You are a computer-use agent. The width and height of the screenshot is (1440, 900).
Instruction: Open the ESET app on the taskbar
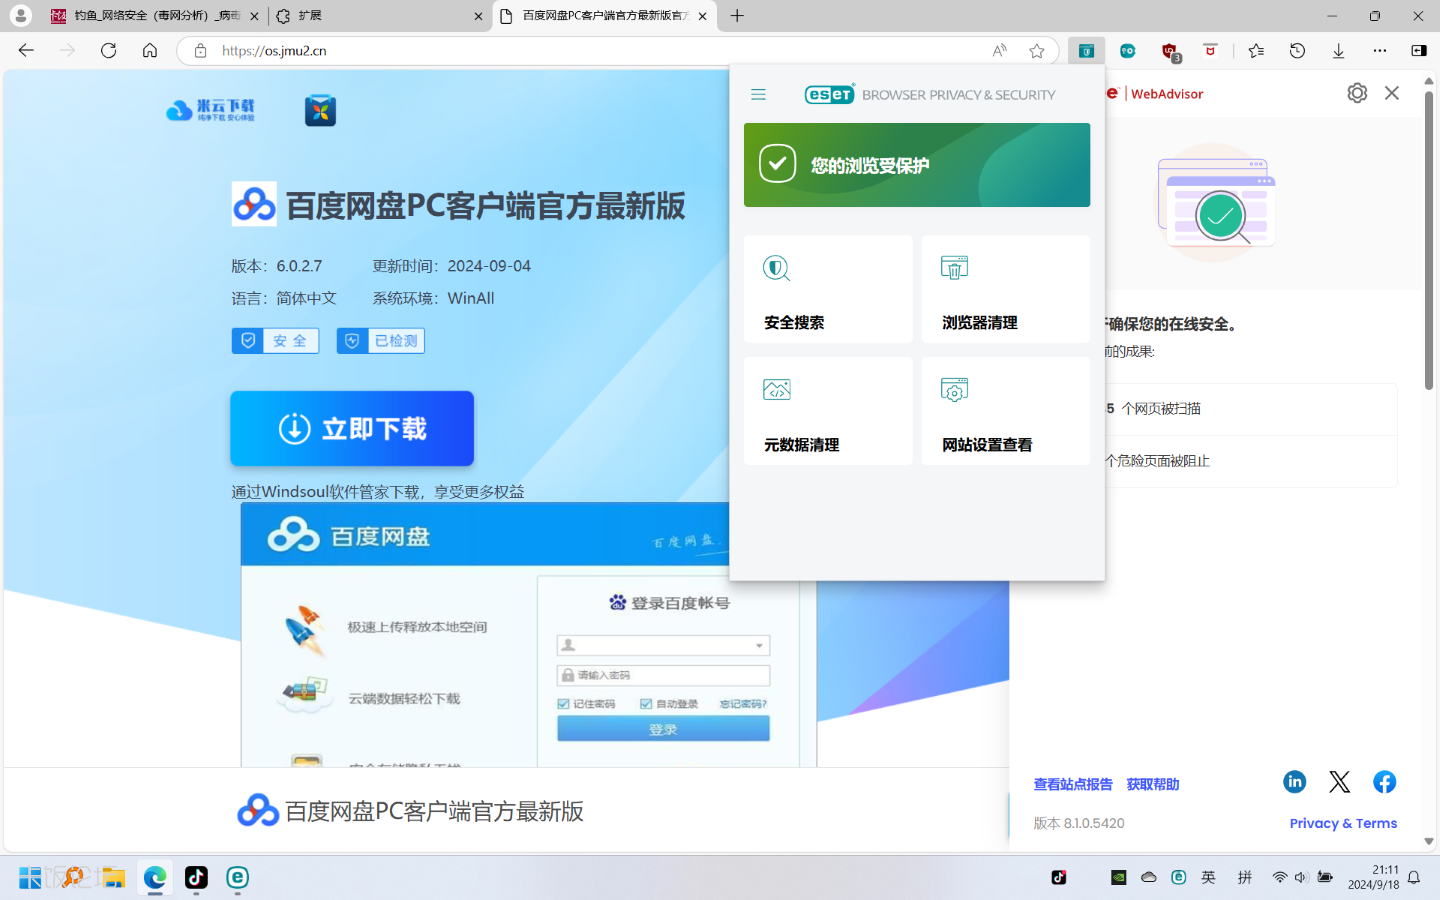click(237, 878)
